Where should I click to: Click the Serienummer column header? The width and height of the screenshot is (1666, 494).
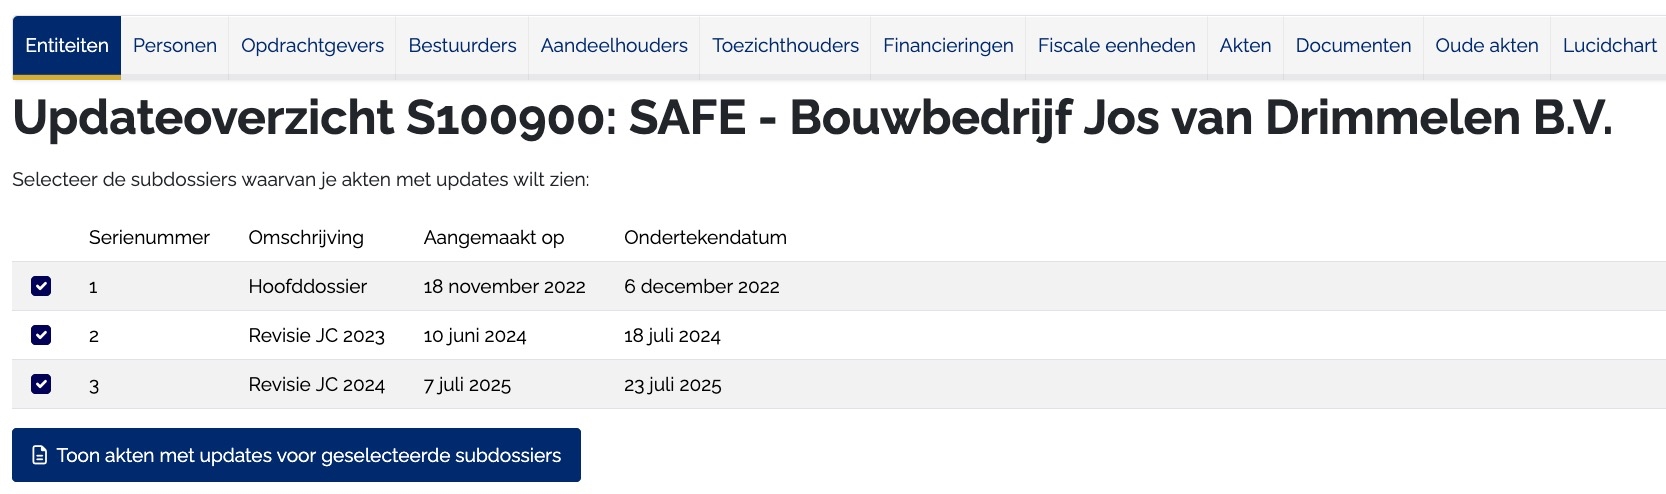(x=149, y=238)
